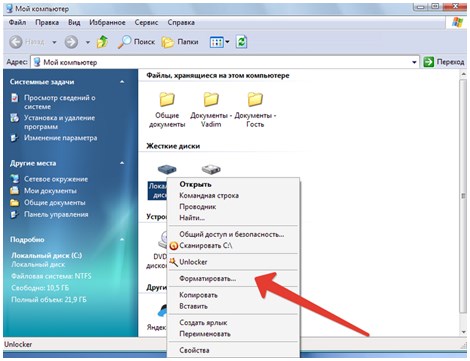Click the vertical scrollbar of file pane
Screen dimensions: 470x361
(463, 197)
